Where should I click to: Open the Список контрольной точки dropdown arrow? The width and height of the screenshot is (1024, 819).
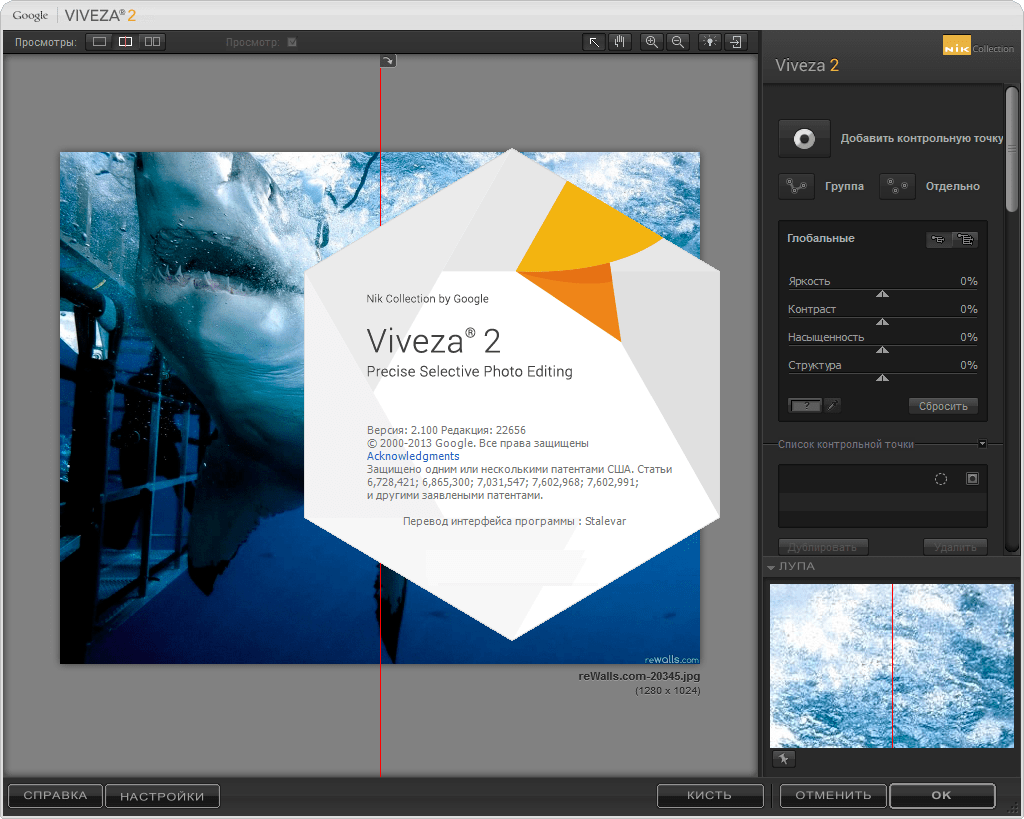[982, 444]
